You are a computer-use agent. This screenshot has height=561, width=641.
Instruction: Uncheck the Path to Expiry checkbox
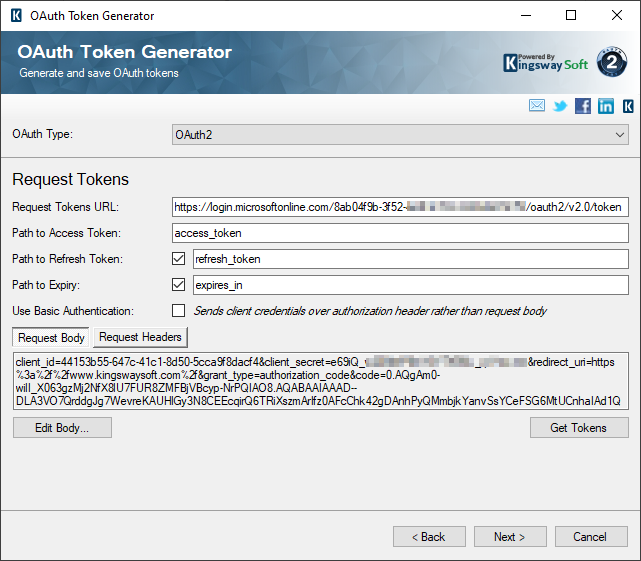pos(179,285)
